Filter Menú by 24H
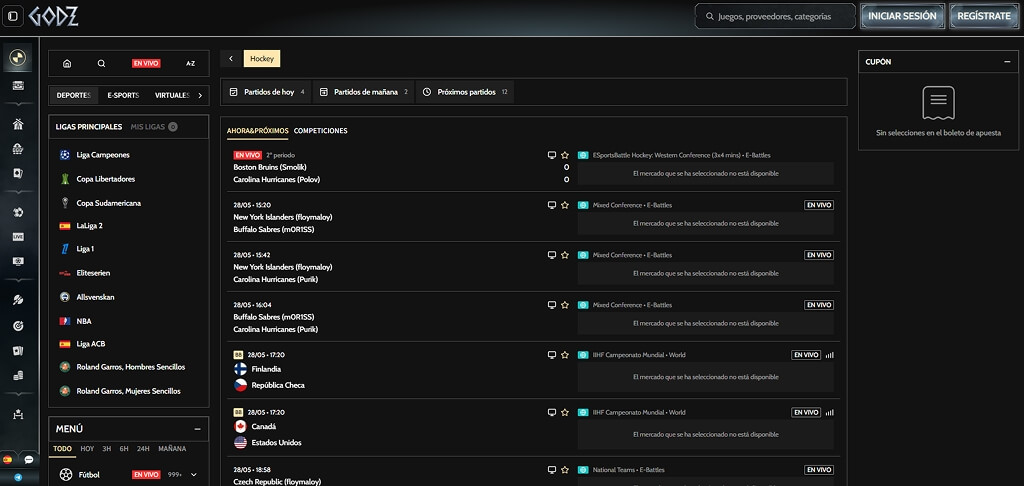The height and width of the screenshot is (486, 1024). [143, 449]
